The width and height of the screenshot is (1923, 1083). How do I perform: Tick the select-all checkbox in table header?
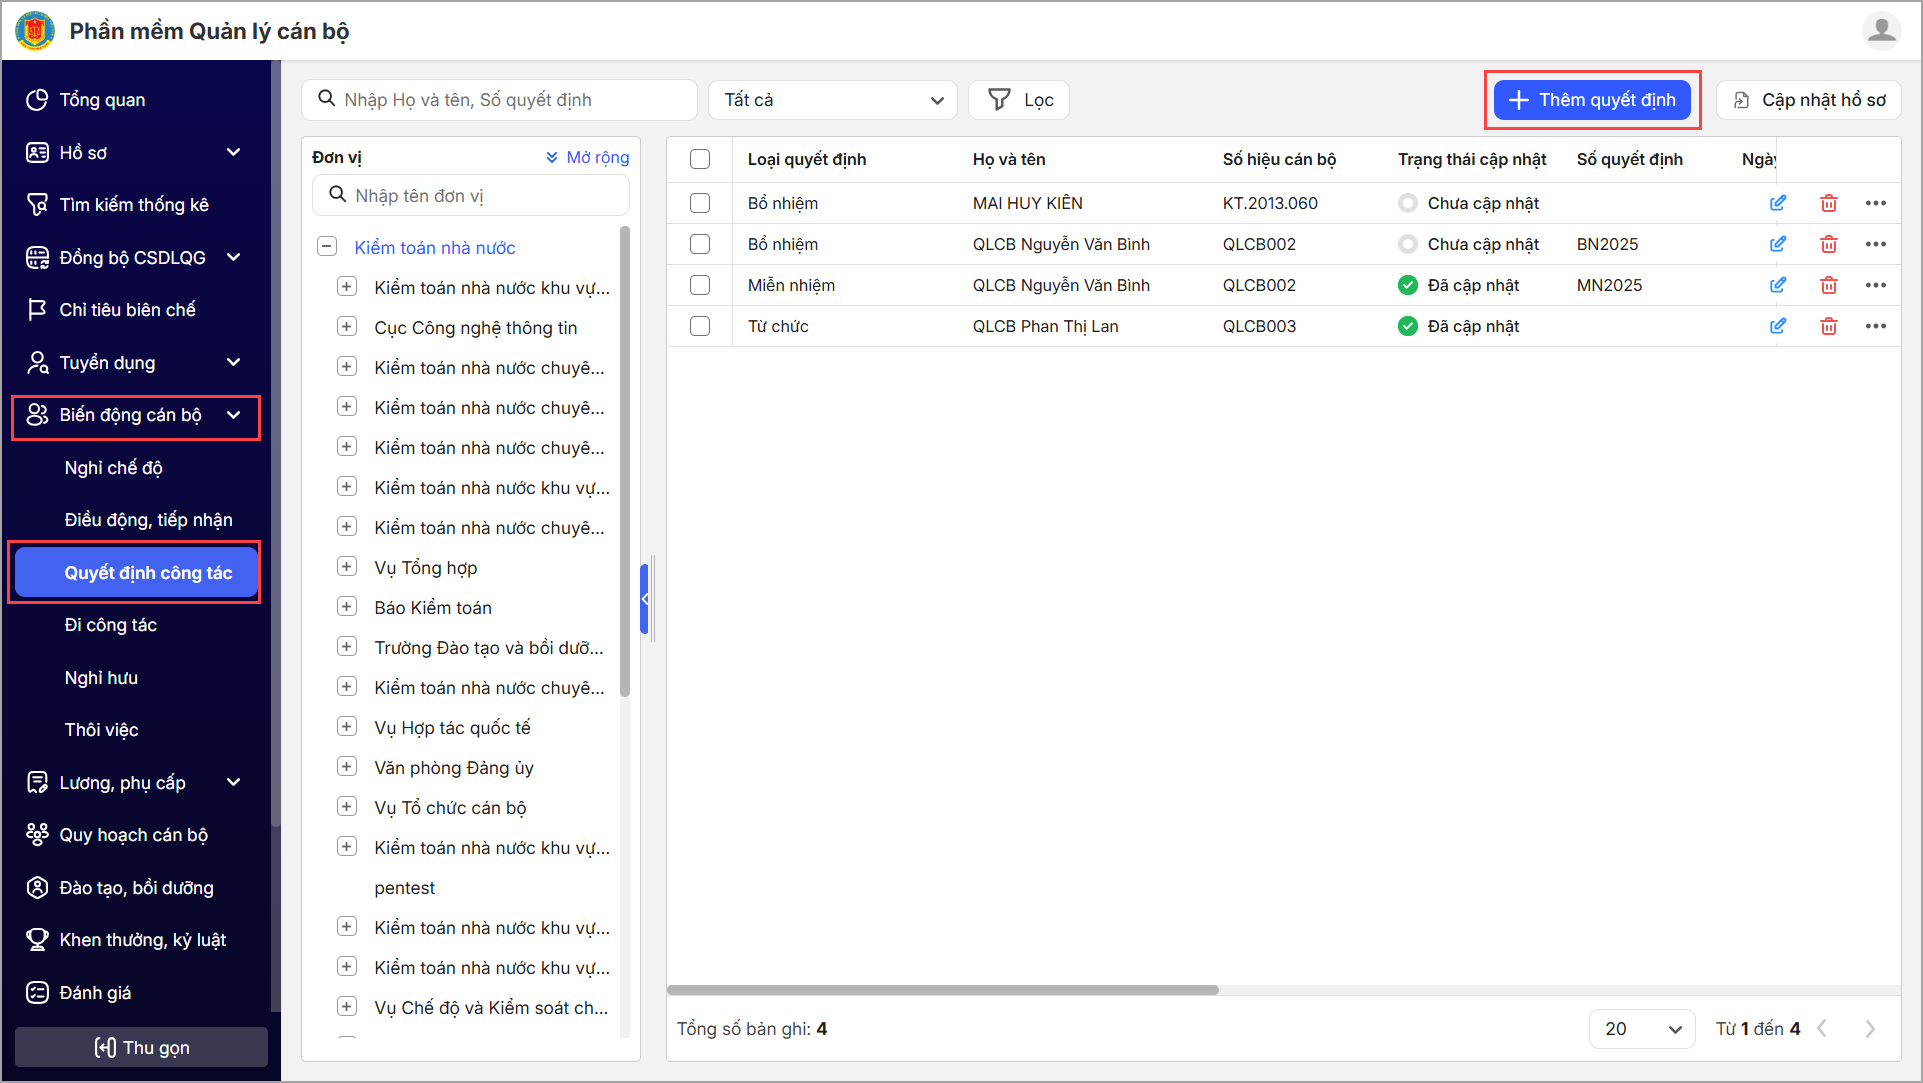coord(700,159)
